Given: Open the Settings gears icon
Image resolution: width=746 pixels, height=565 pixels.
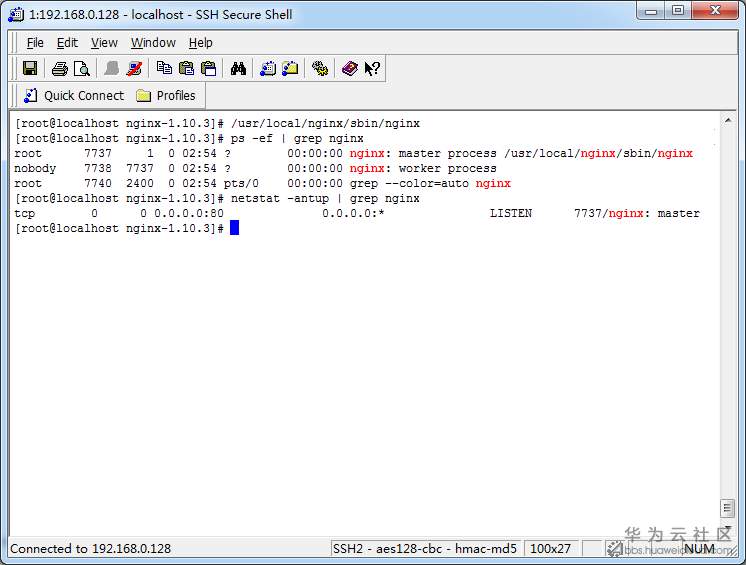Looking at the screenshot, I should [x=320, y=68].
